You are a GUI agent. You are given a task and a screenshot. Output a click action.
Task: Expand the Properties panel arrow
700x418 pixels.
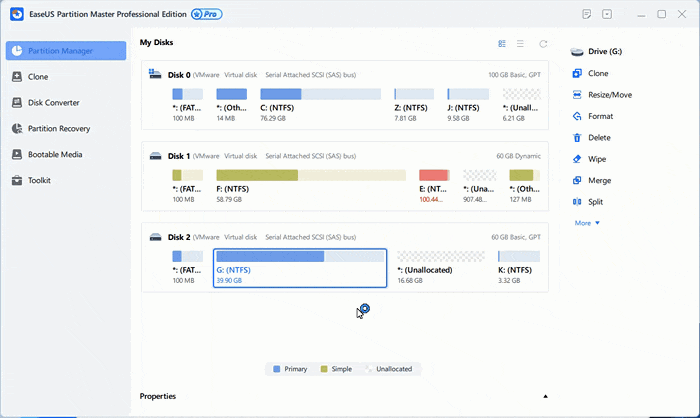(x=545, y=397)
